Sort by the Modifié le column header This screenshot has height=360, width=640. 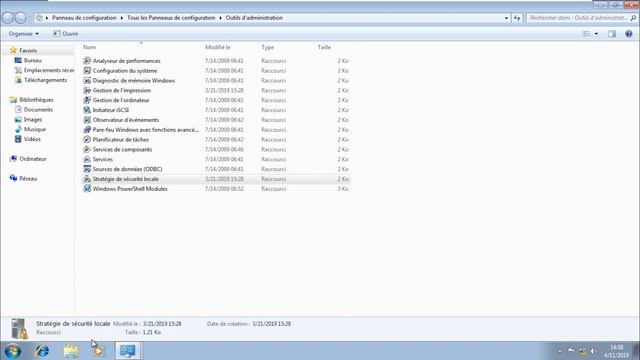[x=218, y=47]
